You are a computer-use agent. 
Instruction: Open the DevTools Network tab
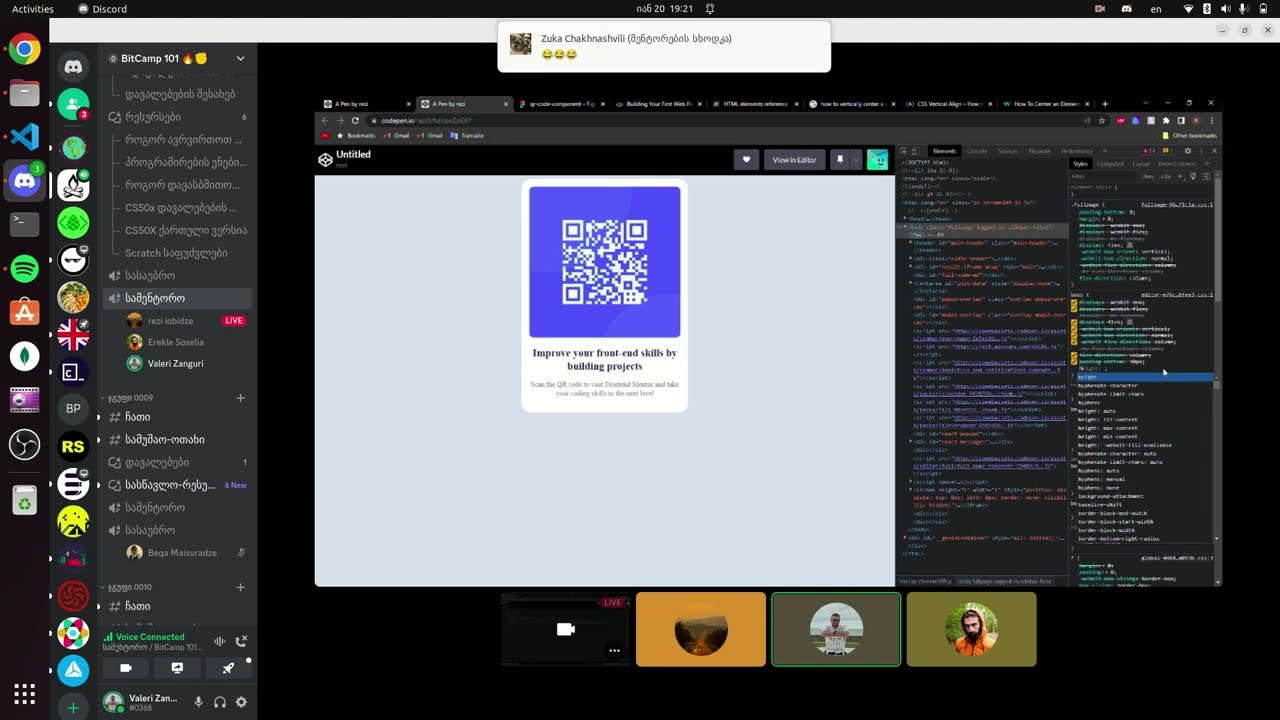pos(1040,151)
